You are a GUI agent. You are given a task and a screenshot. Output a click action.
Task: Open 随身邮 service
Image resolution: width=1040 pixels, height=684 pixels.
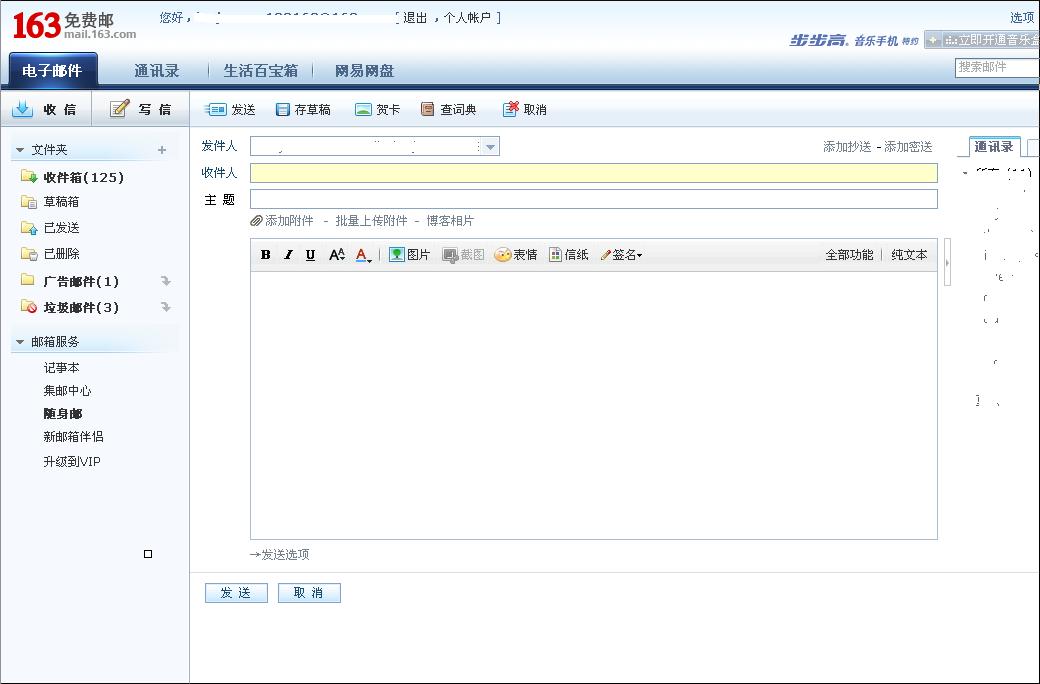click(x=63, y=413)
